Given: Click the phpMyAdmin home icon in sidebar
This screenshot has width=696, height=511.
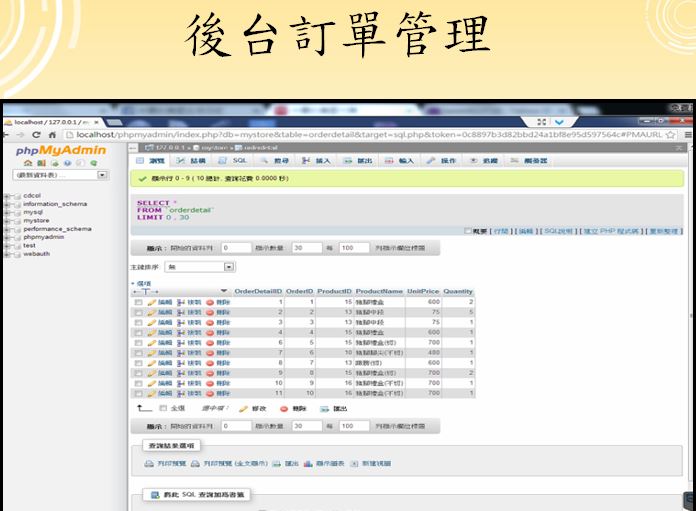Looking at the screenshot, I should pyautogui.click(x=26, y=162).
